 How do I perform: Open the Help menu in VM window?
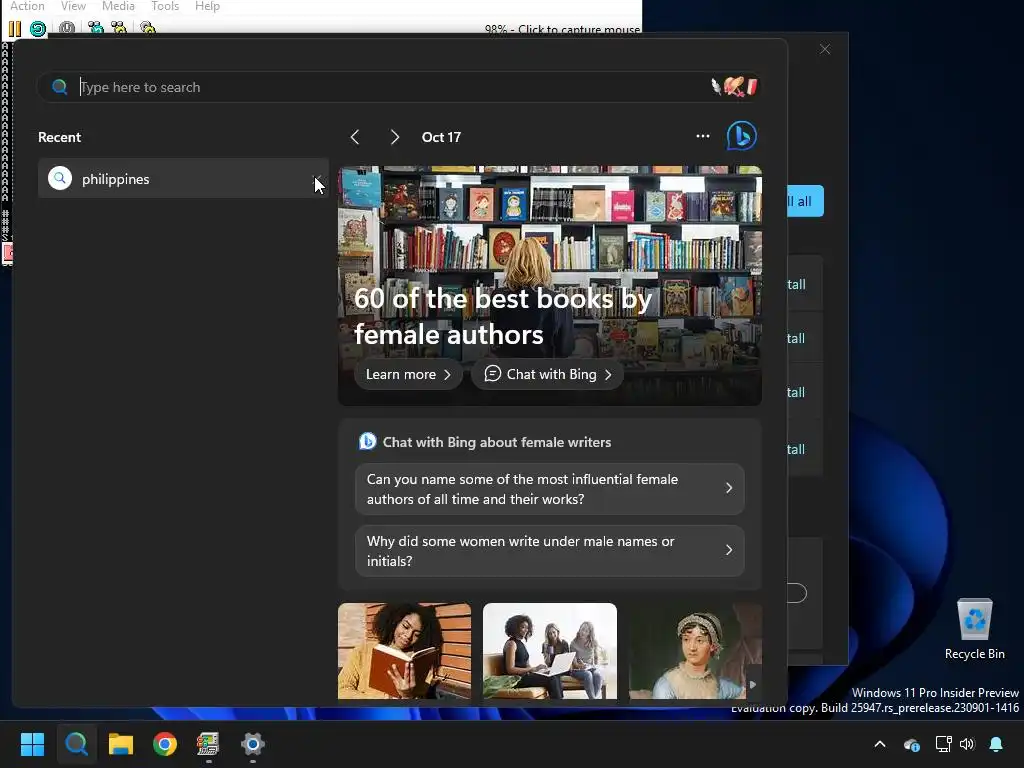point(207,6)
